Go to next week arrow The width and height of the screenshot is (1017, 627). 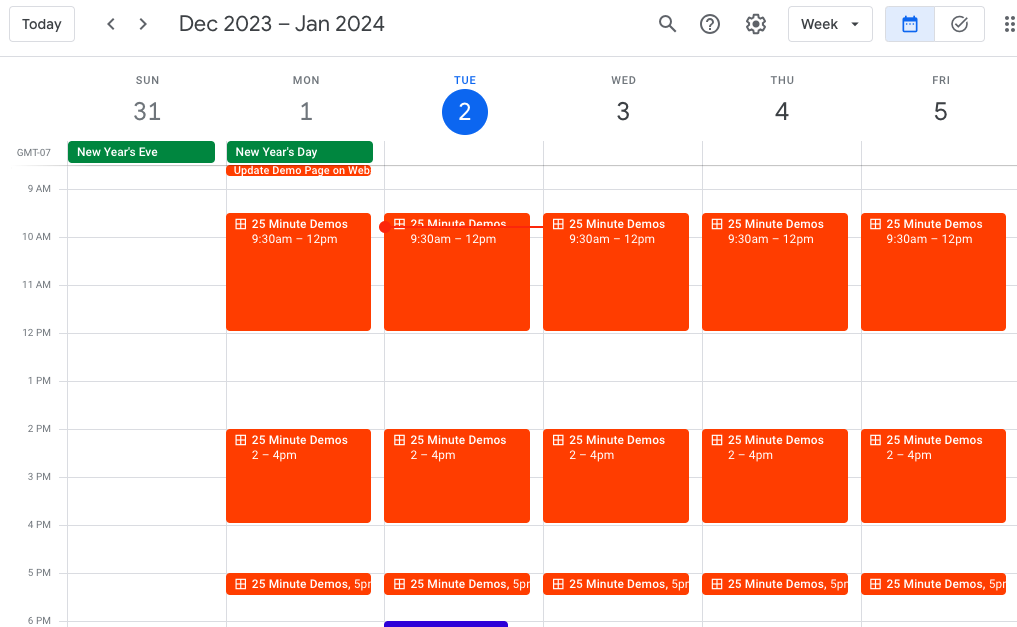pyautogui.click(x=144, y=24)
